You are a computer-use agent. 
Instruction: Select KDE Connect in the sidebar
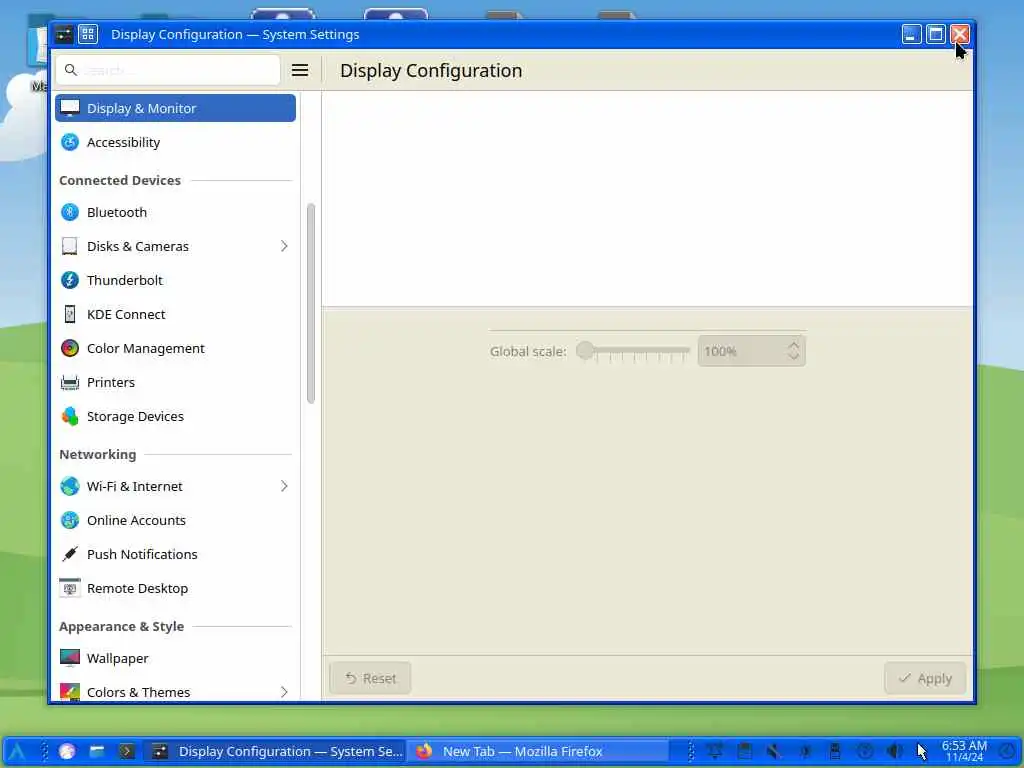click(175, 314)
